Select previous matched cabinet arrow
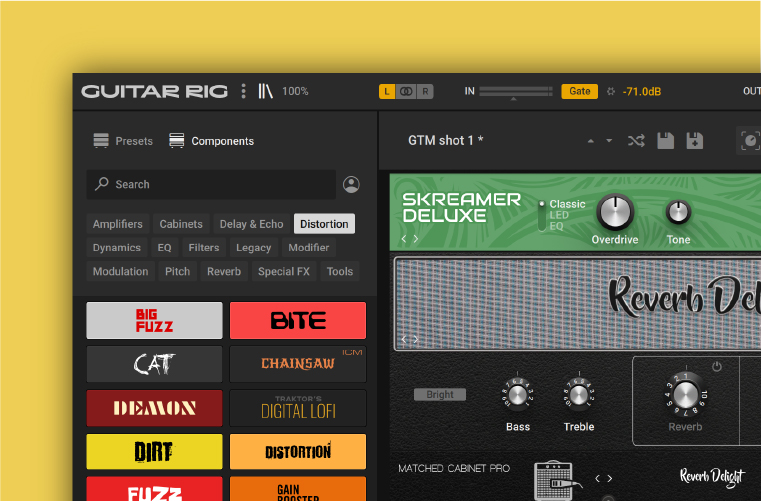The image size is (761, 501). pos(597,479)
